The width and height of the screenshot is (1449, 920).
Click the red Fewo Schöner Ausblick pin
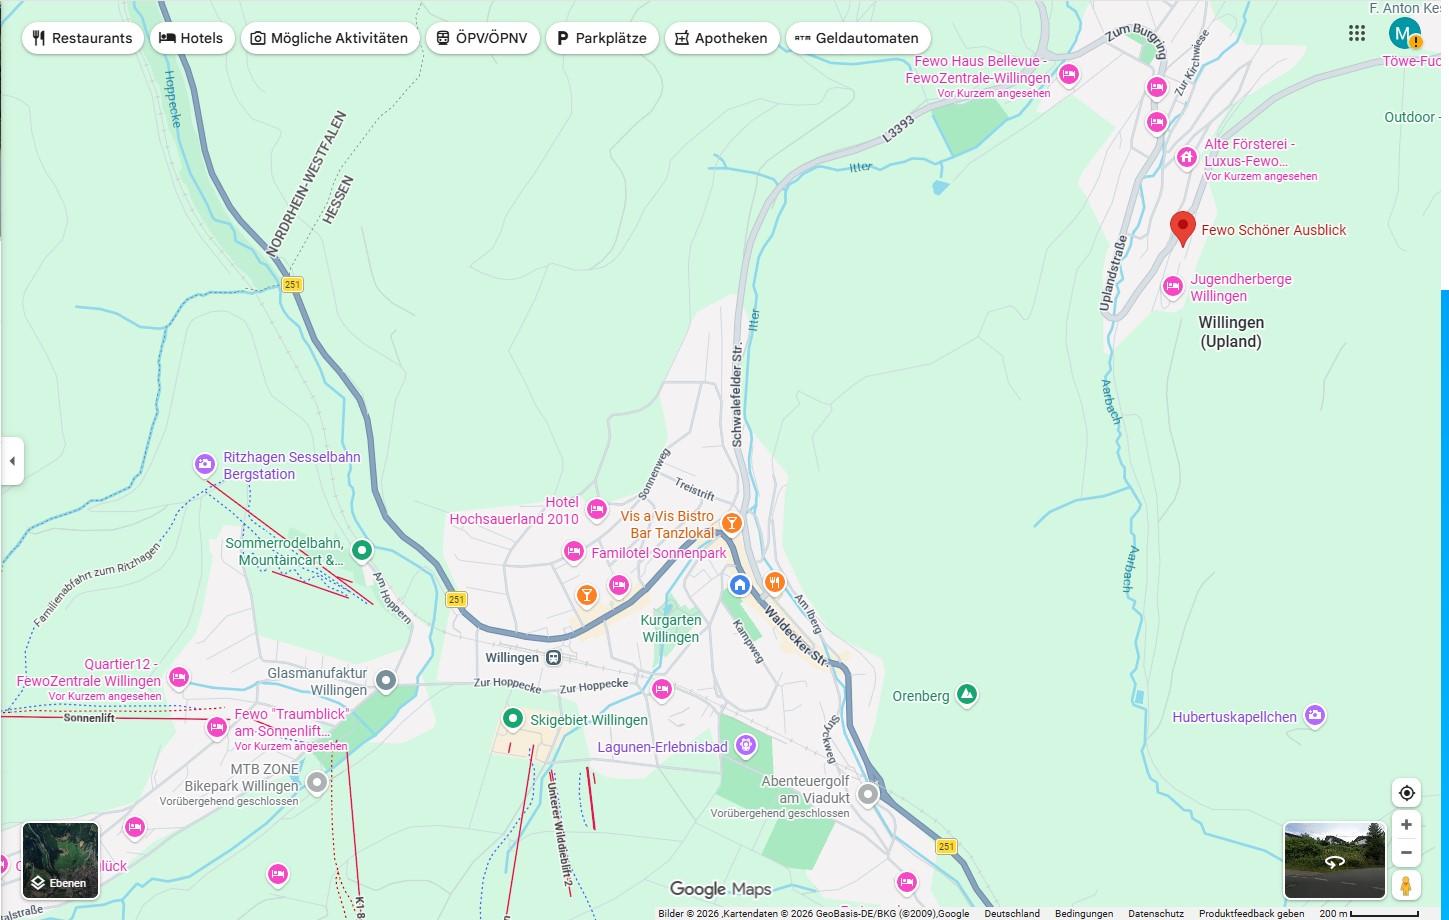tap(1183, 227)
